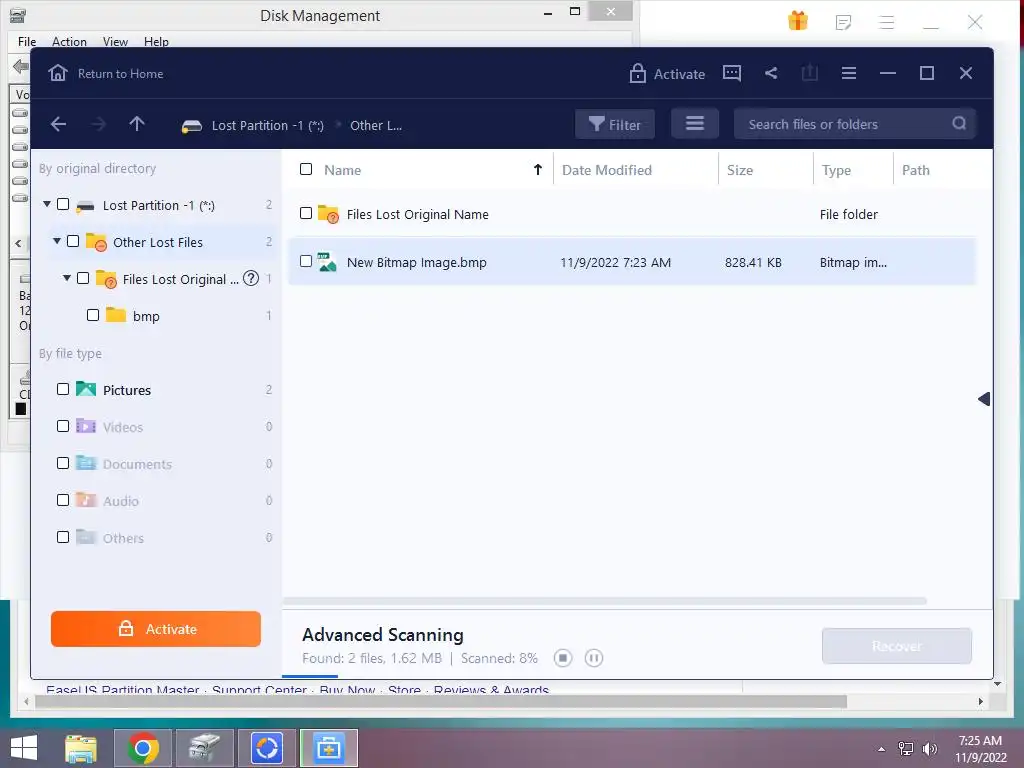Collapse the Other Lost Files tree node
Viewport: 1024px width, 768px height.
coord(57,242)
